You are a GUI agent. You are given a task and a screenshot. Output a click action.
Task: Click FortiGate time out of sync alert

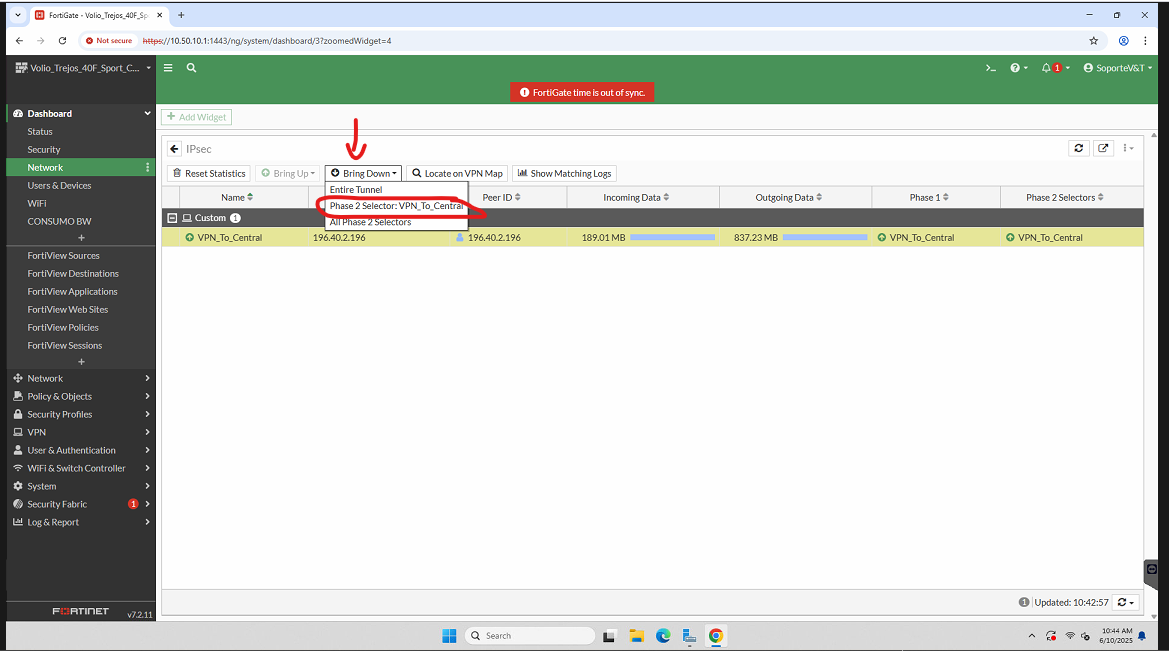(582, 92)
